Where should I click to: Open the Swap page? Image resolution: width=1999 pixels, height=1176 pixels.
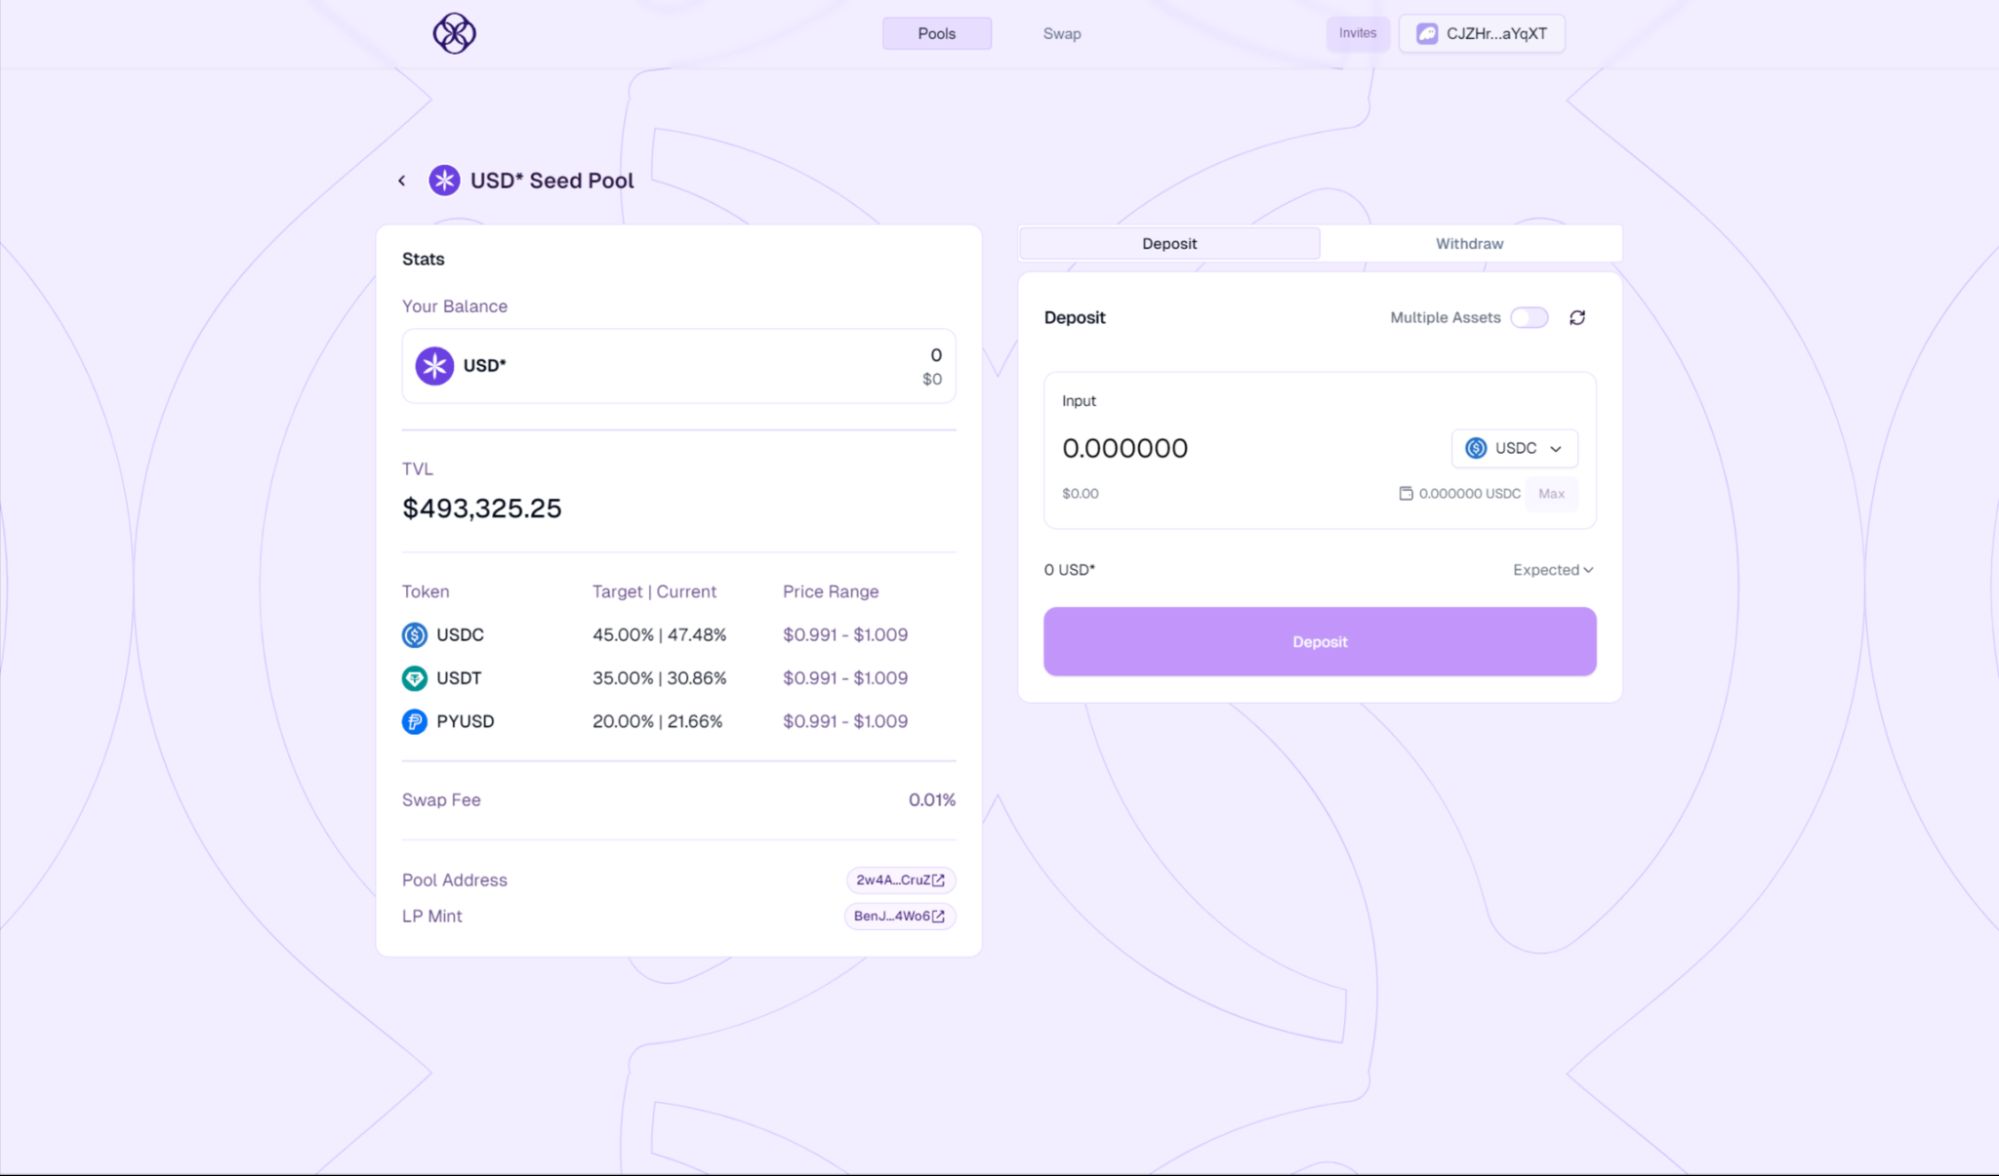tap(1061, 33)
